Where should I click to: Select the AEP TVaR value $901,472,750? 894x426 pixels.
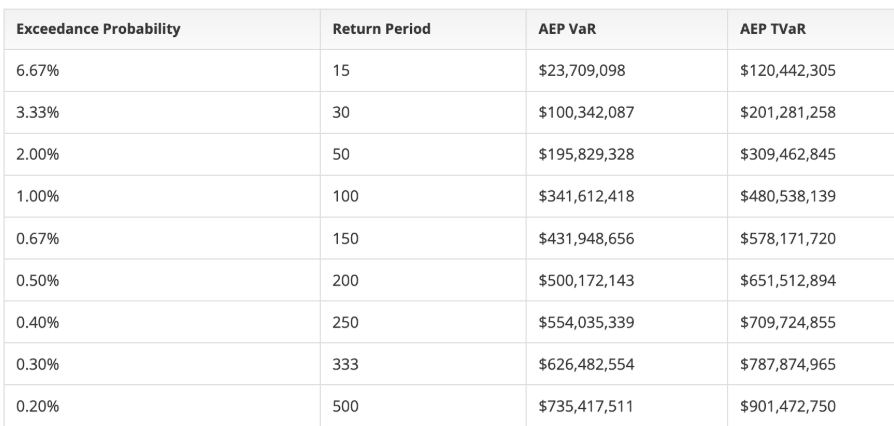tap(788, 407)
